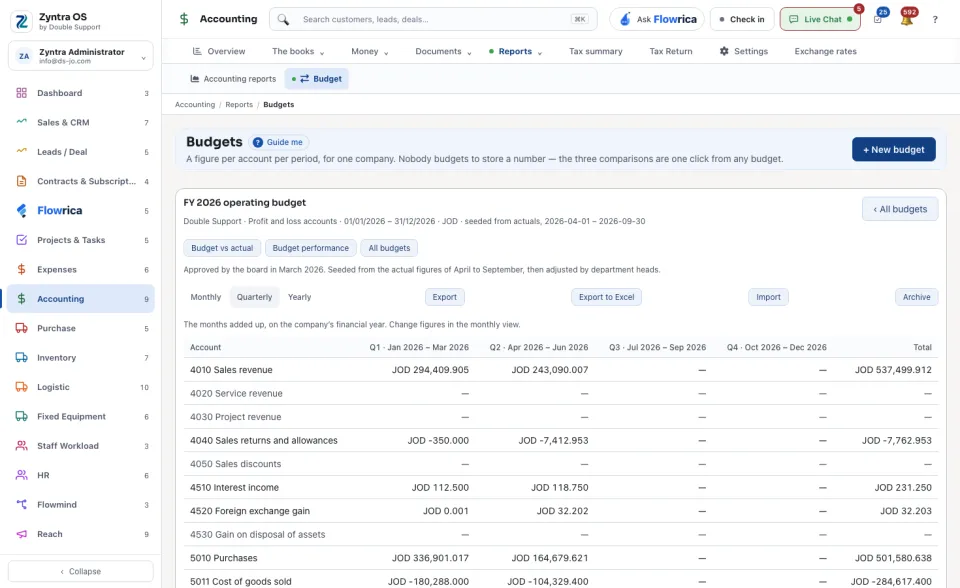The image size is (960, 588).
Task: Open Contracts & Subscriptions document icon
Action: tap(21, 181)
